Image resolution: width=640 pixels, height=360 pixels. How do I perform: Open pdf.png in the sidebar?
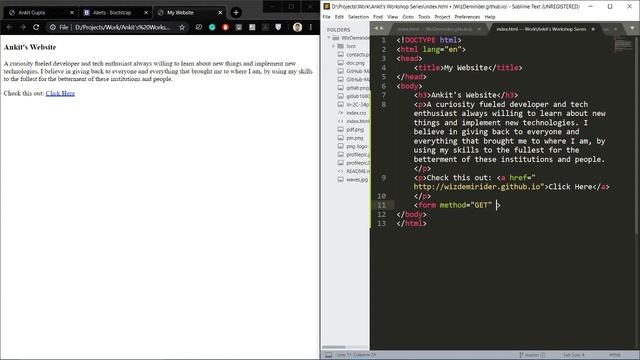point(355,129)
